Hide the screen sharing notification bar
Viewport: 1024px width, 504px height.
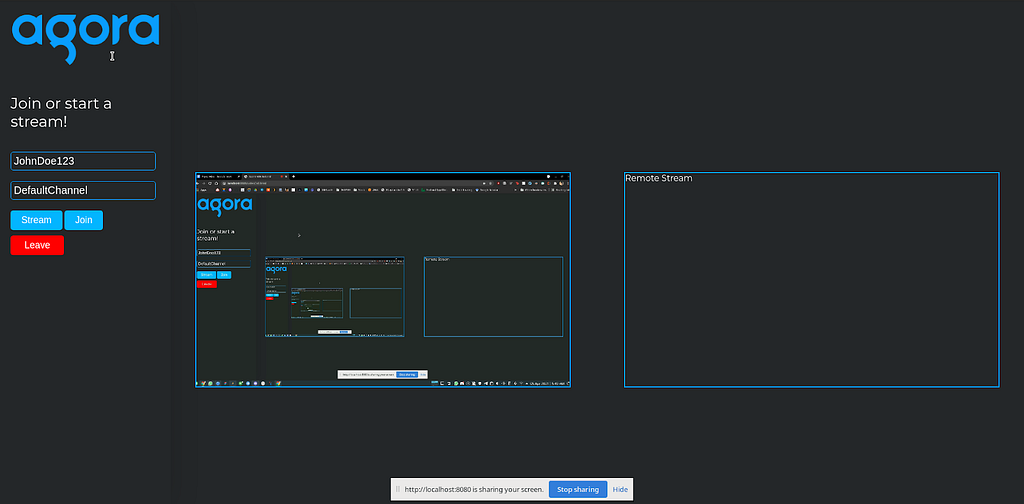tap(620, 489)
